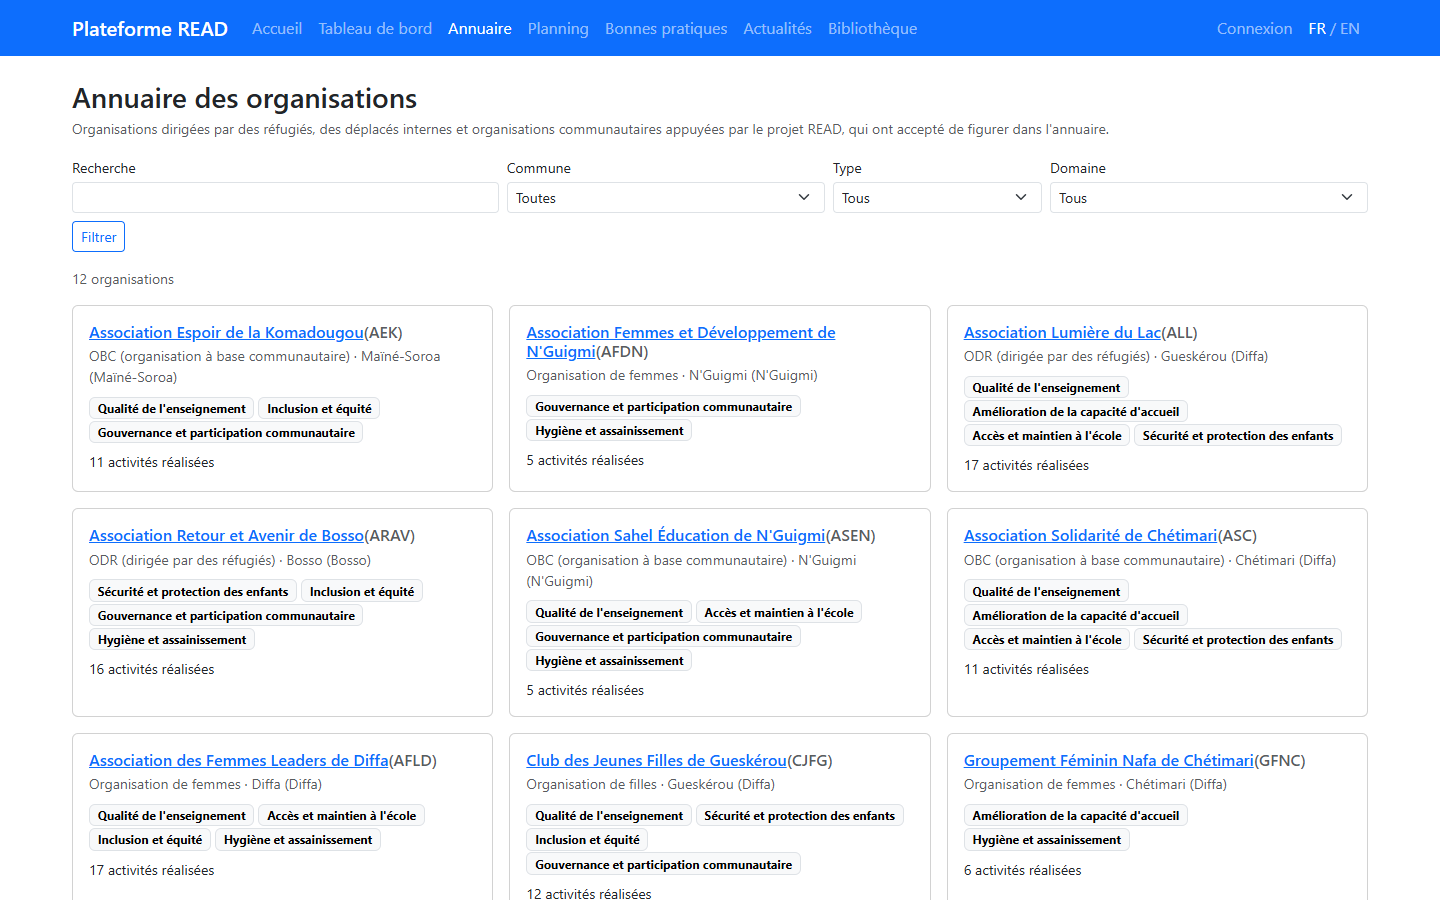Open Association Solidarité de Chétimari
The height and width of the screenshot is (900, 1440).
1090,535
